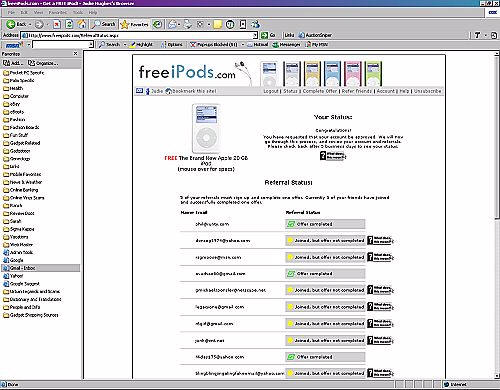Open the Edit menu
Screen dimensions: 500x390
[24, 12]
